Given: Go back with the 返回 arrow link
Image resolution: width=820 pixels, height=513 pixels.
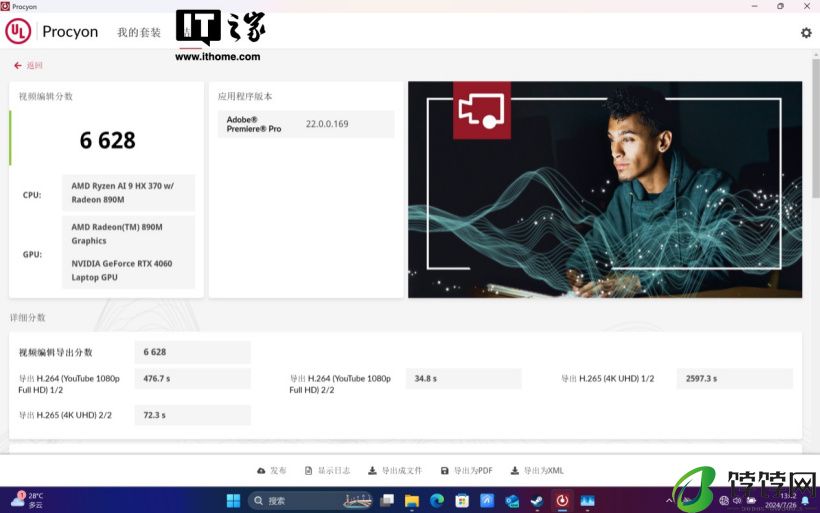Looking at the screenshot, I should pos(28,65).
